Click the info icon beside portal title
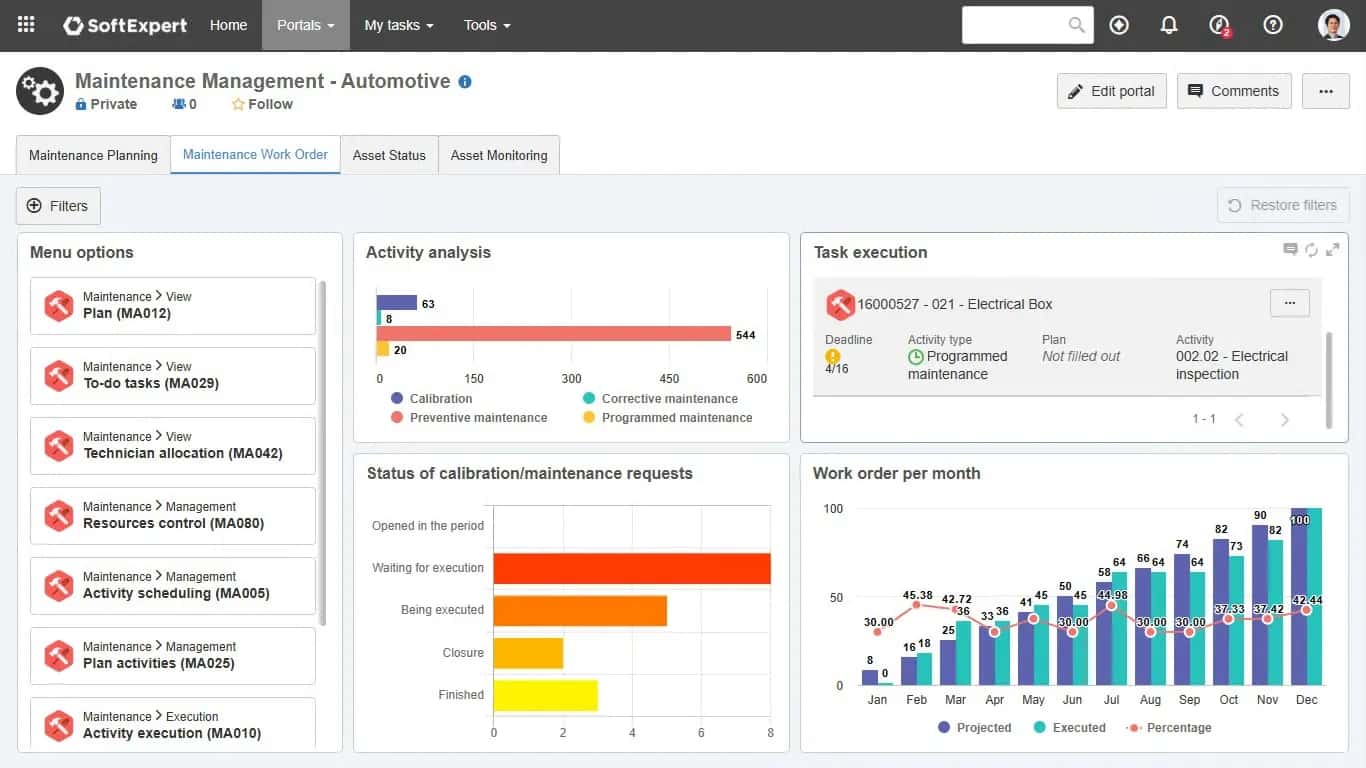 pyautogui.click(x=465, y=82)
